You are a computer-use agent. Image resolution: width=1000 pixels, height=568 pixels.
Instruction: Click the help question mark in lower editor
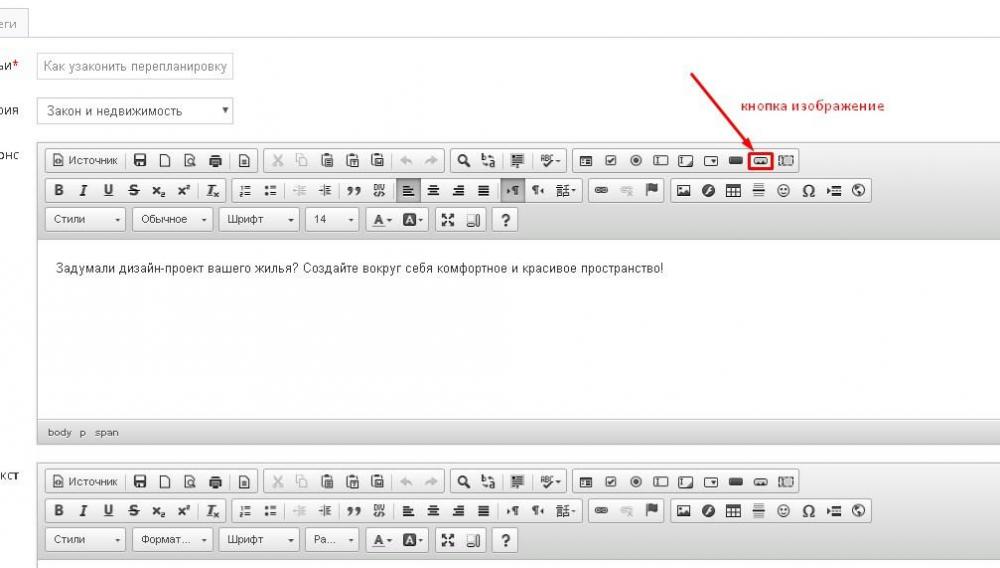tap(506, 540)
